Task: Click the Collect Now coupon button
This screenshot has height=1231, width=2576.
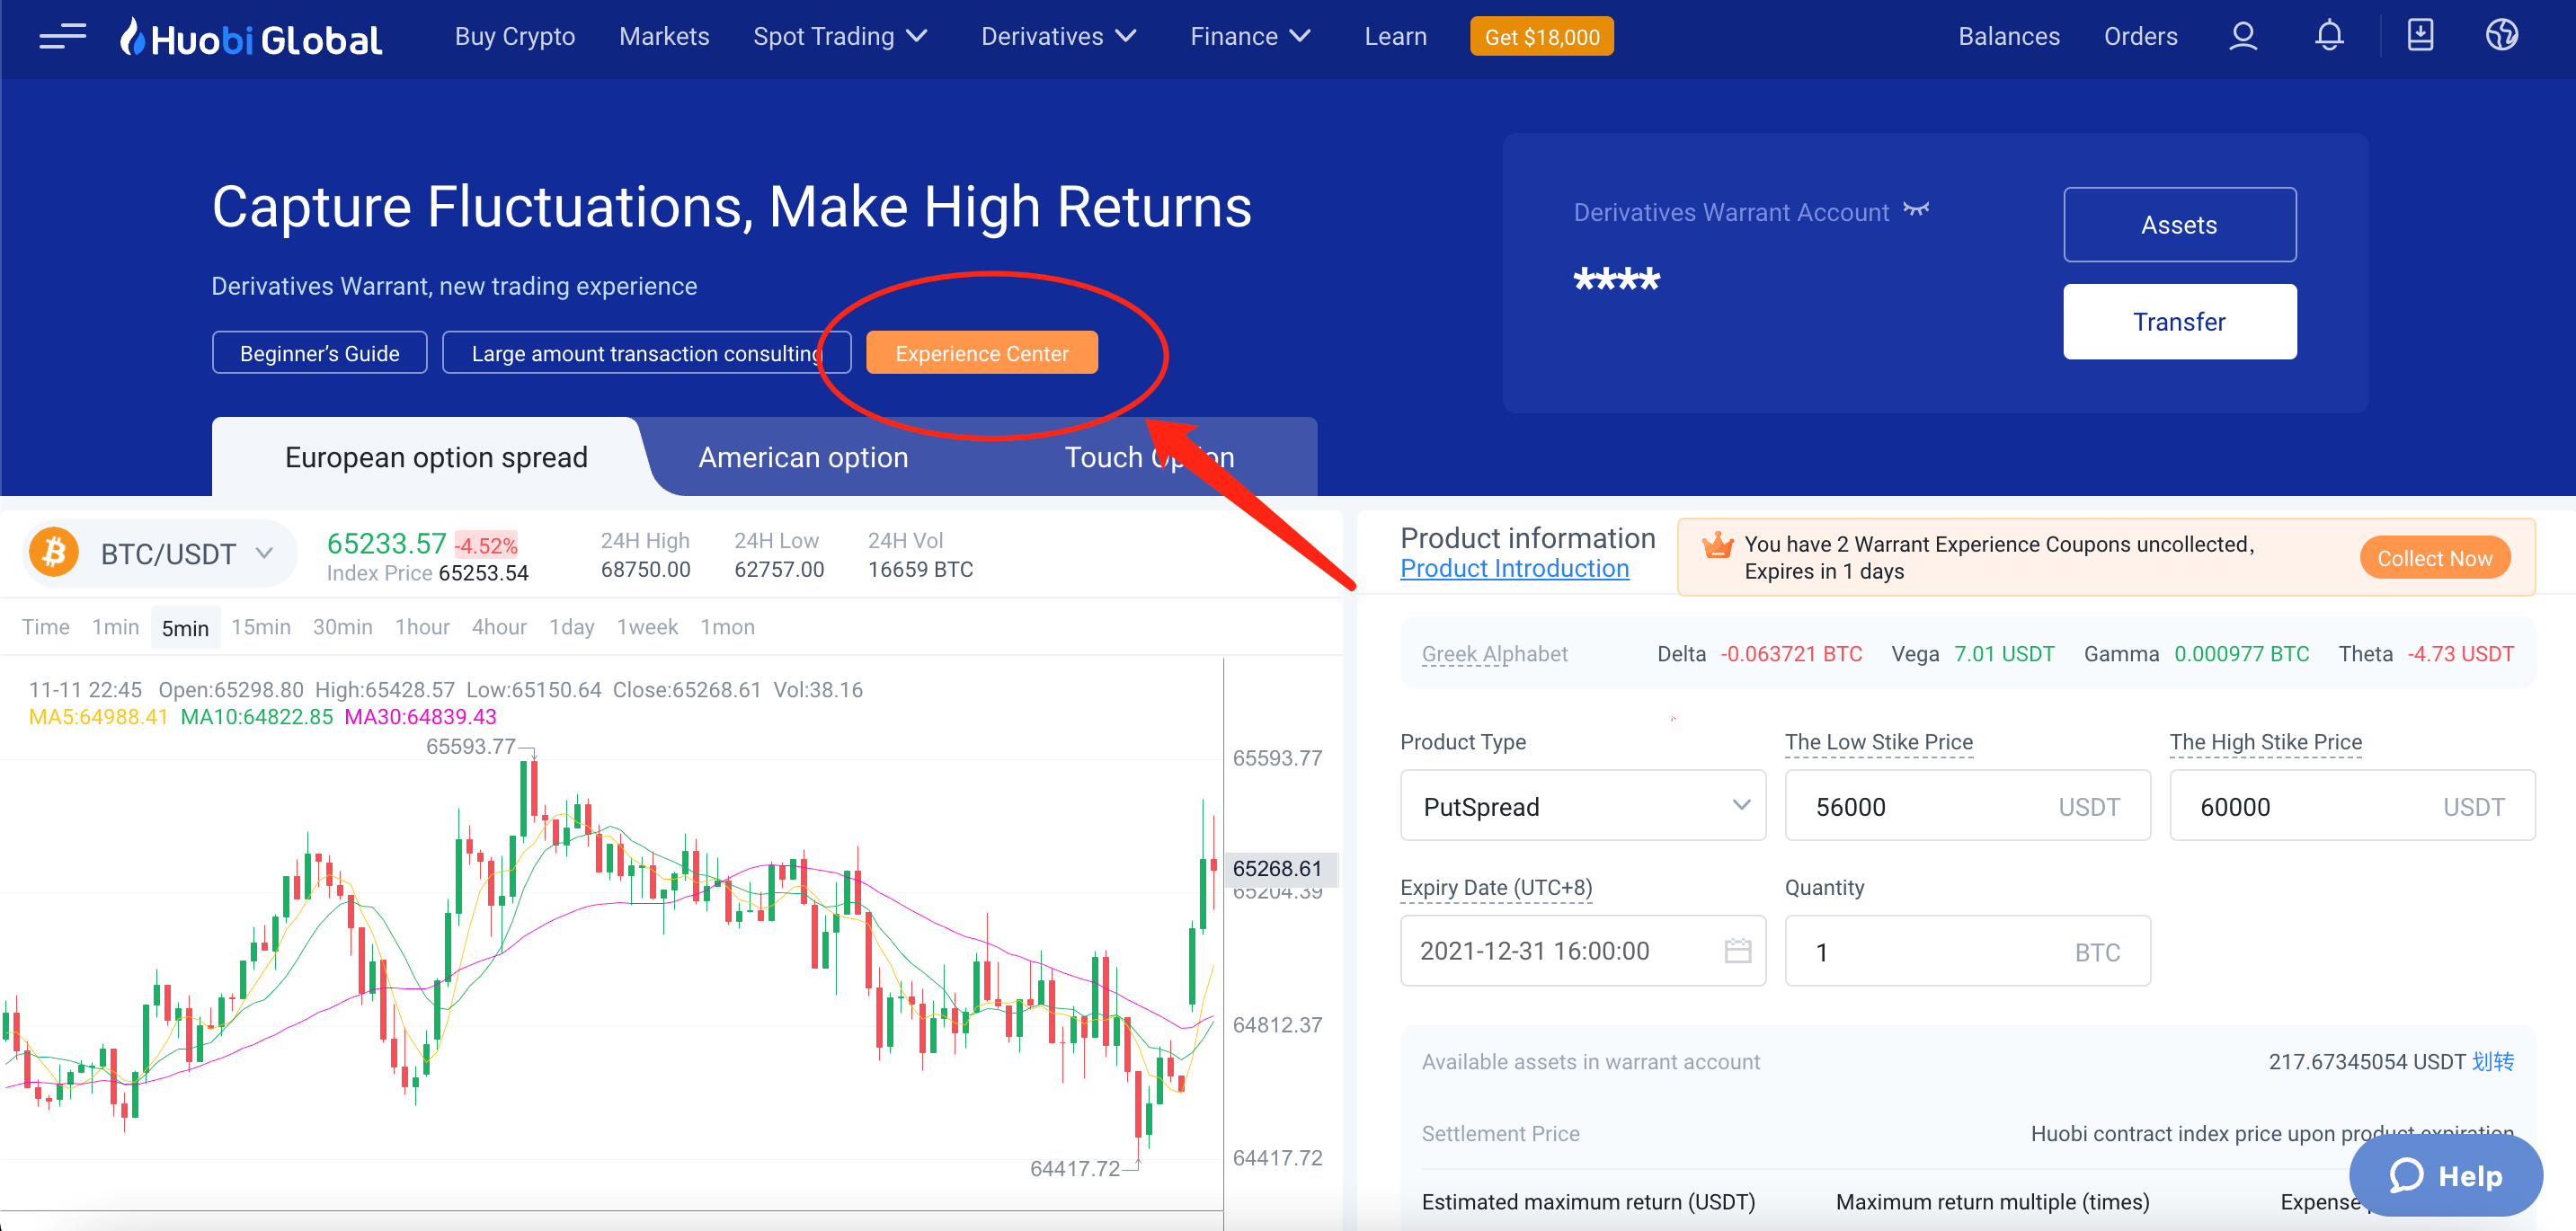Action: [x=2433, y=558]
